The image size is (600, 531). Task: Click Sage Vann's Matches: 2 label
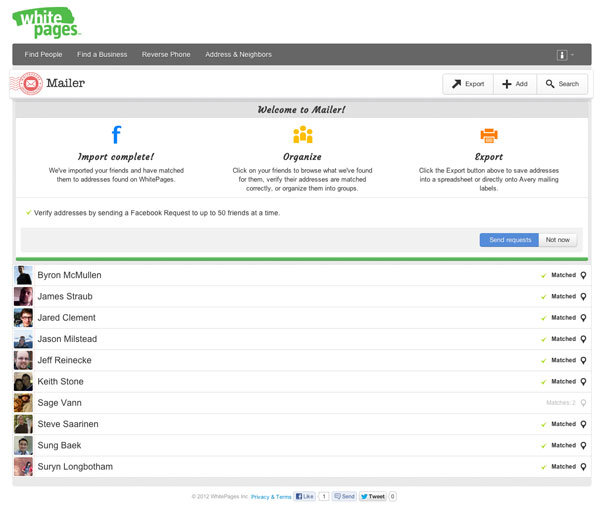tap(561, 403)
